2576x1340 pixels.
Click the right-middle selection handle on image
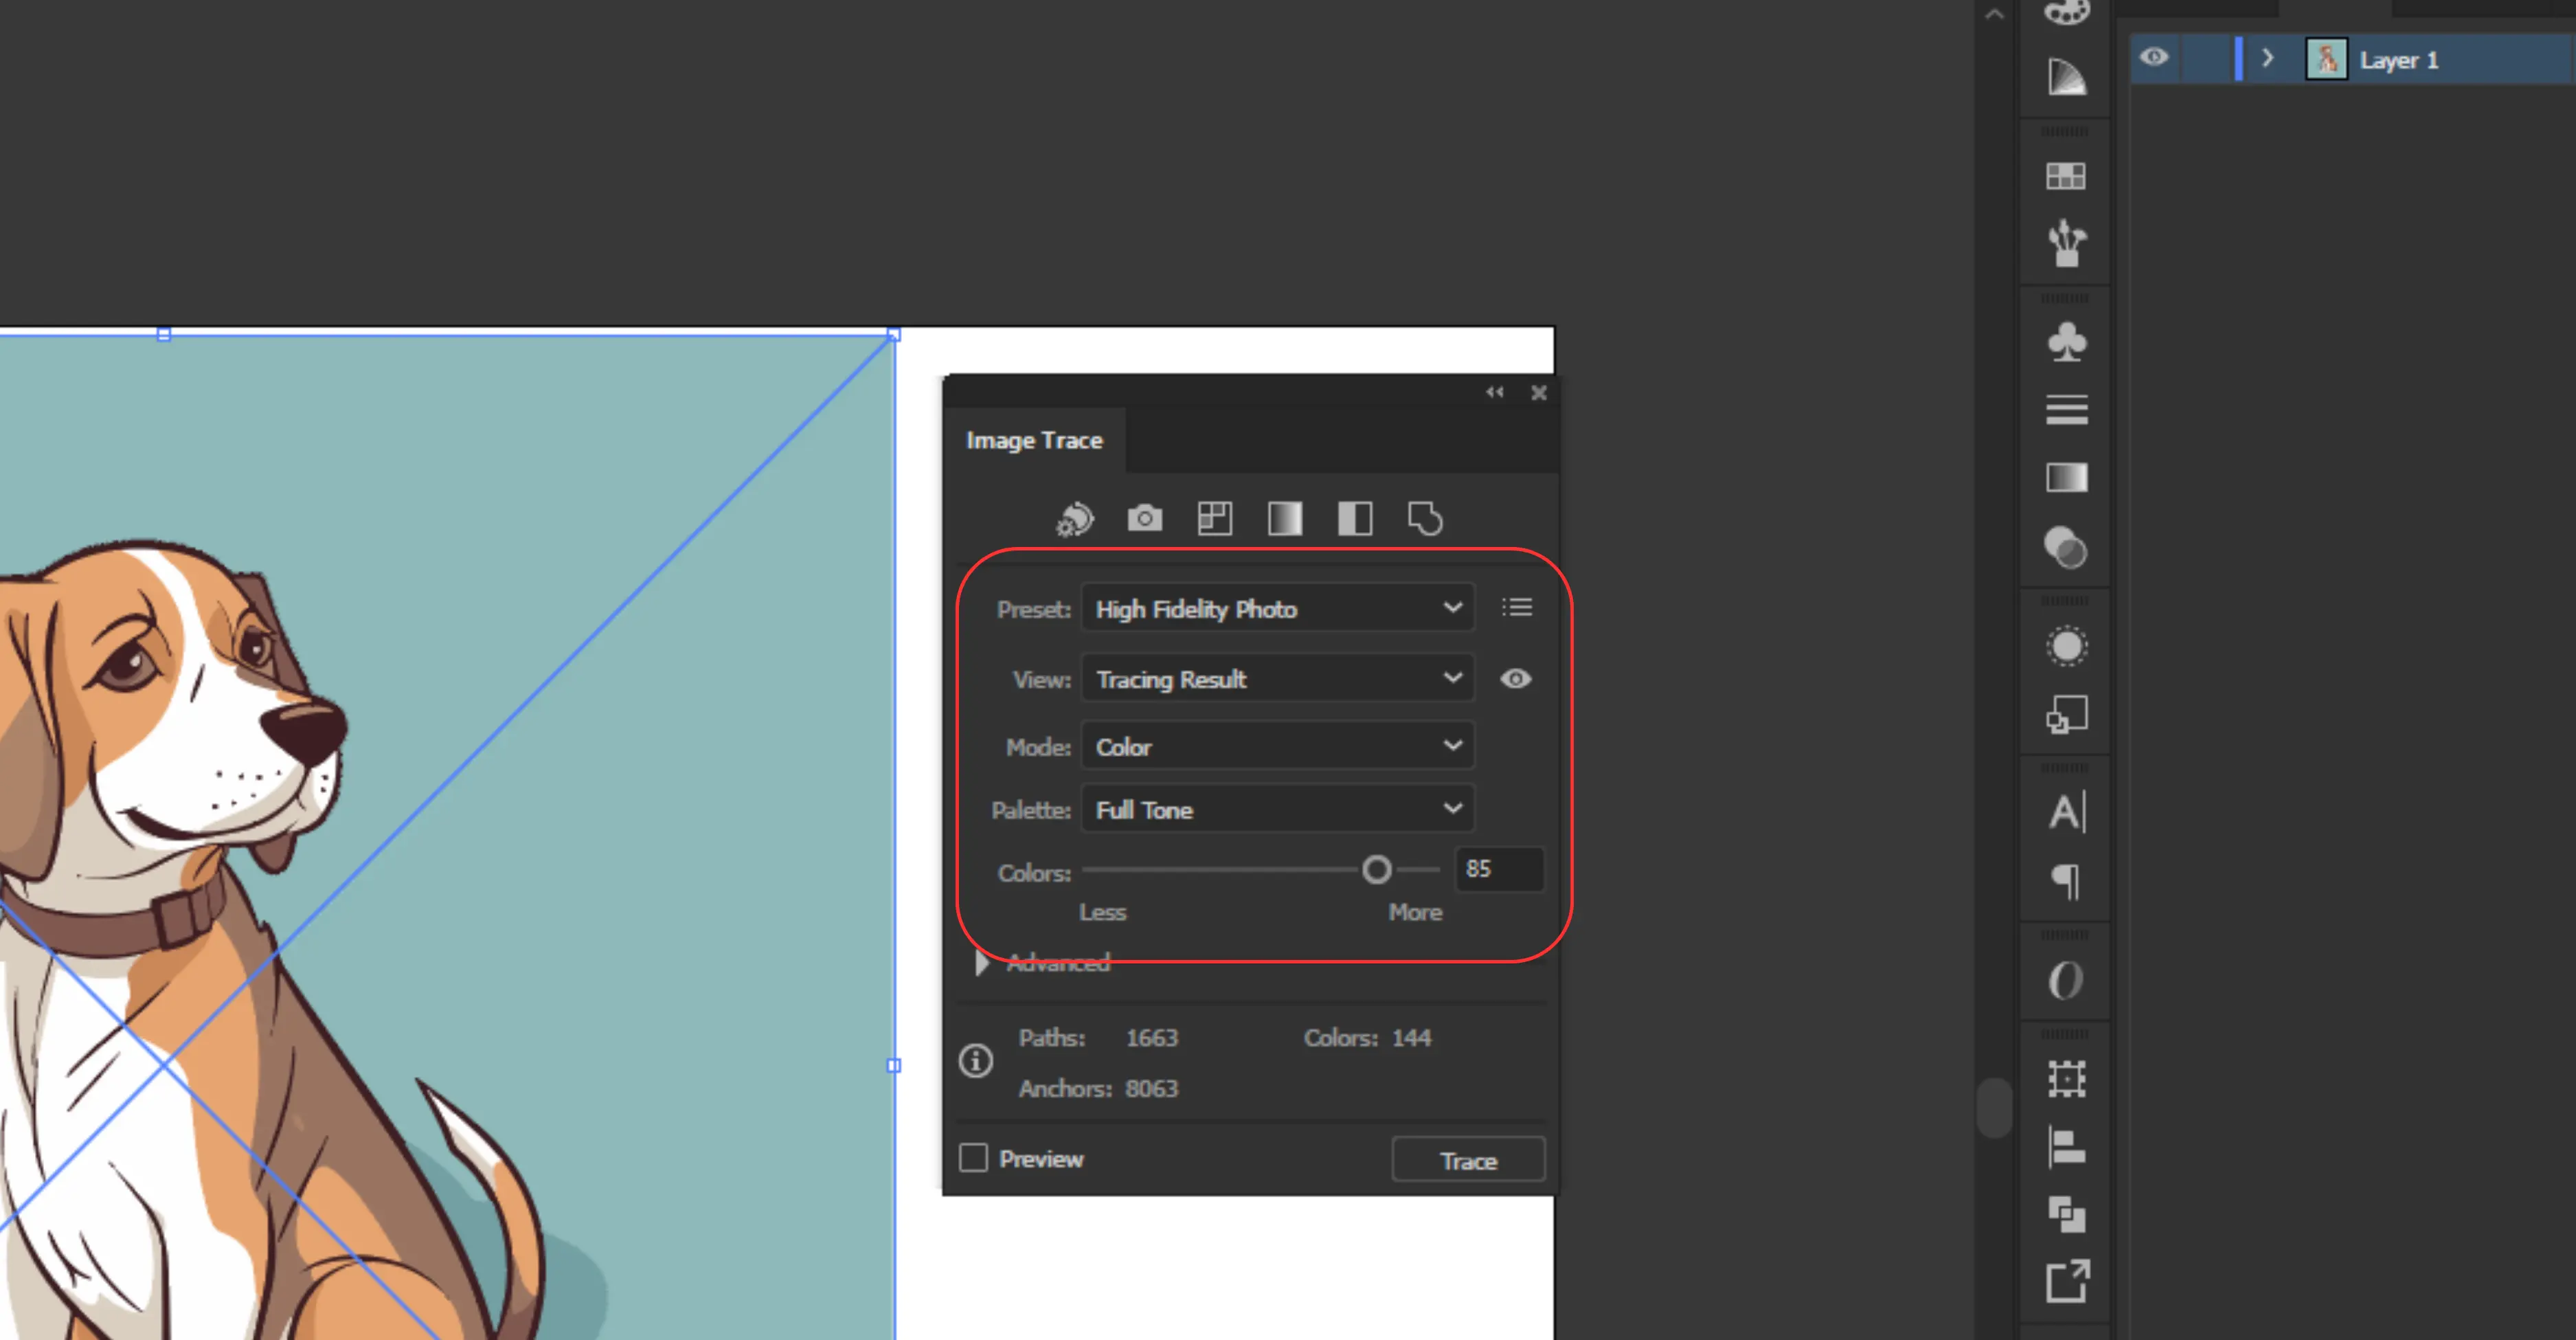click(x=894, y=1066)
